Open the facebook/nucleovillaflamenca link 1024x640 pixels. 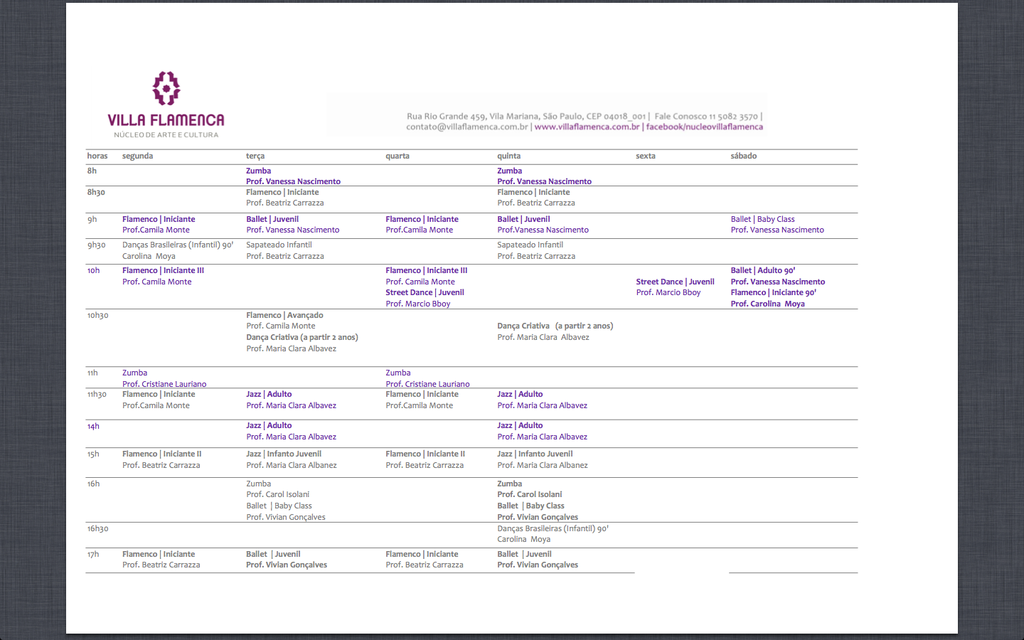[703, 127]
